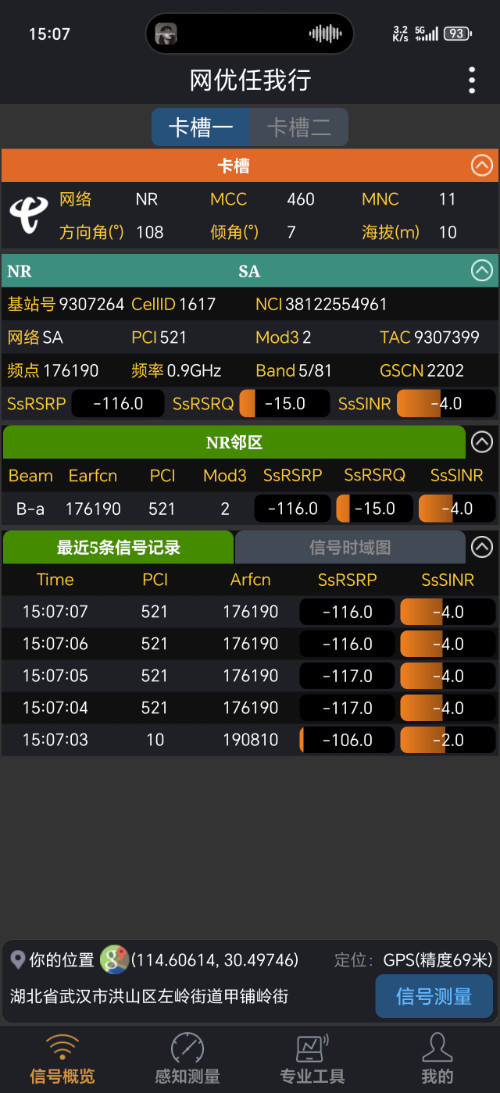The height and width of the screenshot is (1093, 500).
Task: Select the 15:07:06 signal record row
Action: click(x=250, y=643)
